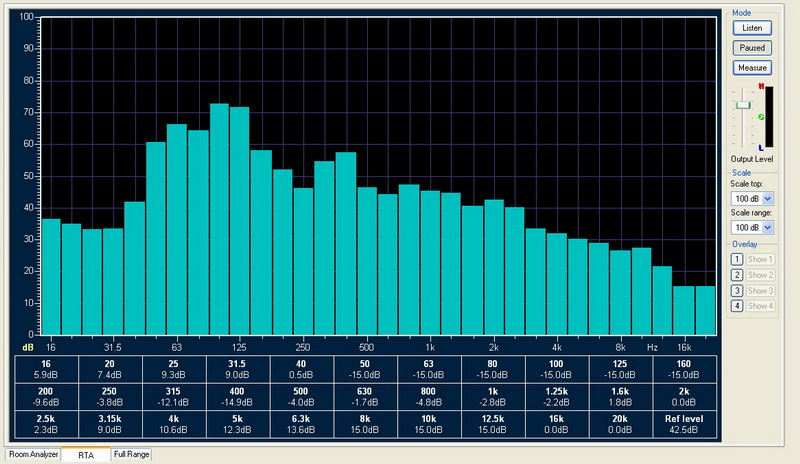
Task: Click overlay slot number 3 icon
Action: click(736, 291)
